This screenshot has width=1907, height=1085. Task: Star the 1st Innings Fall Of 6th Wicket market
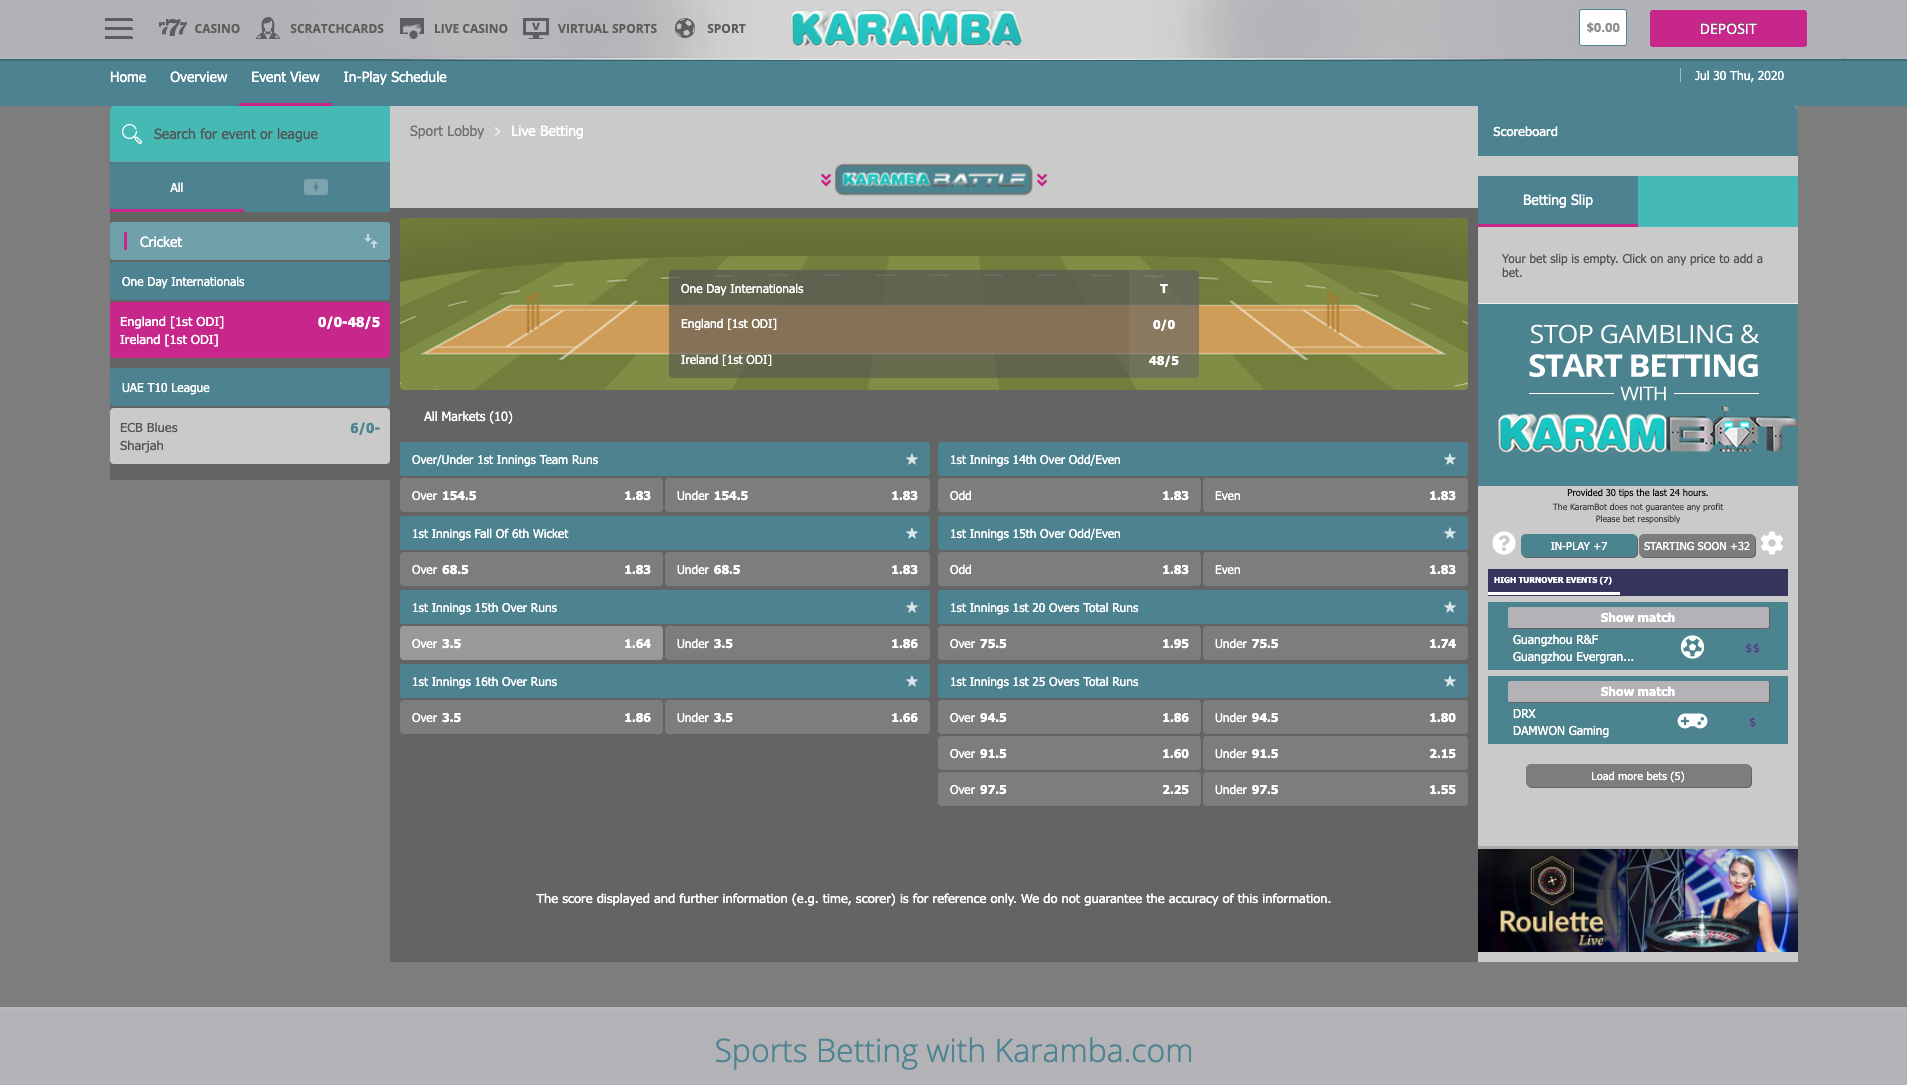coord(912,533)
